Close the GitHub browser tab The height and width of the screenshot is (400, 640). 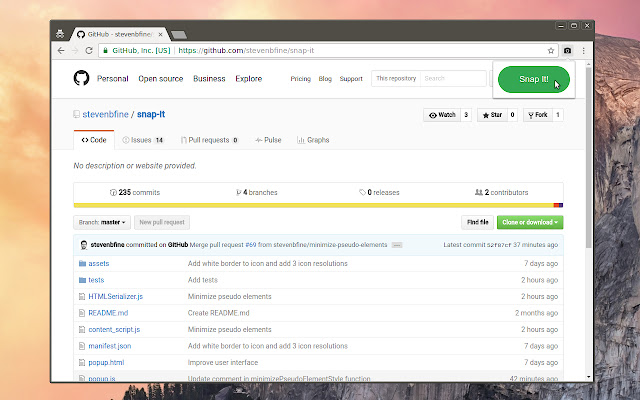point(160,34)
